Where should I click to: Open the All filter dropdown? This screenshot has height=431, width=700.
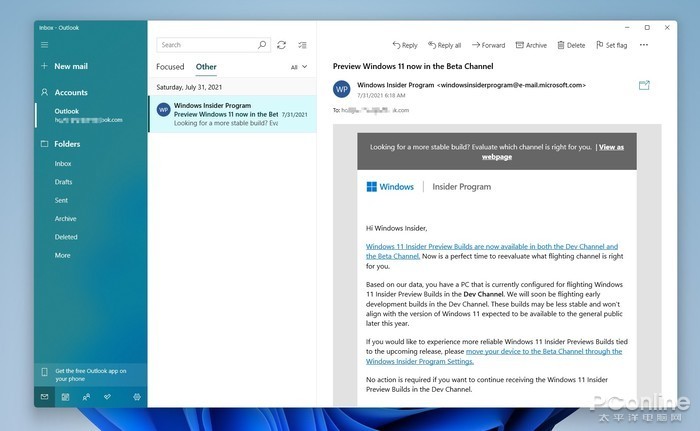click(x=299, y=67)
